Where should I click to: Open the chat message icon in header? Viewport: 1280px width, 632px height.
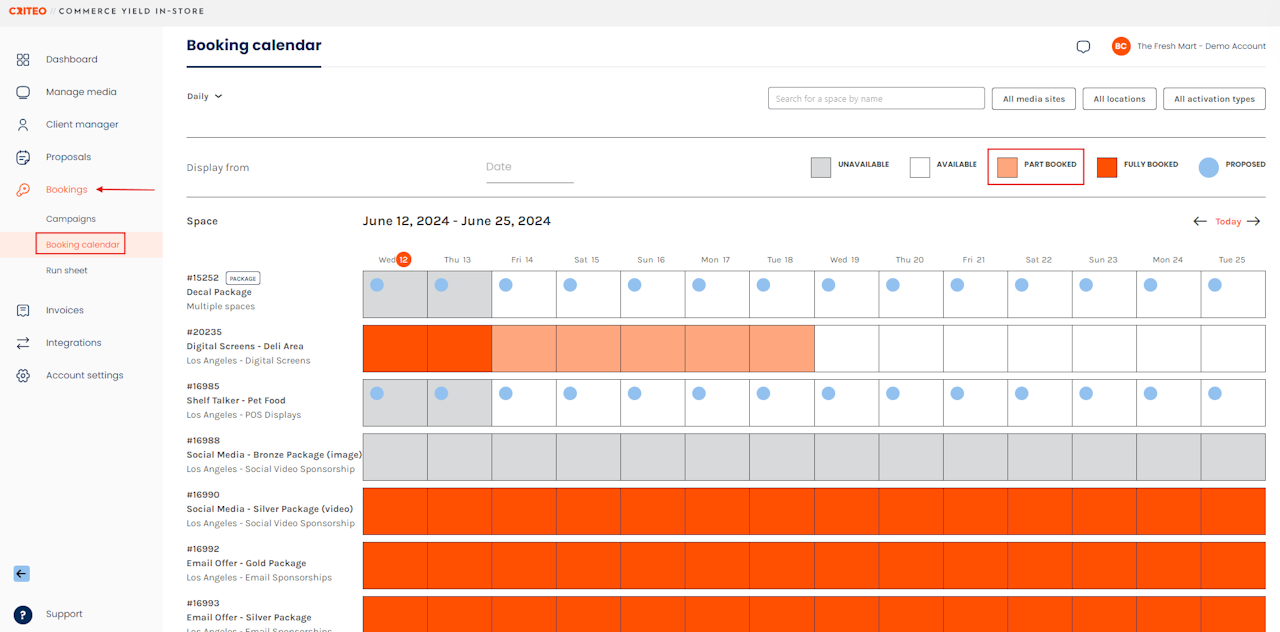[1083, 47]
